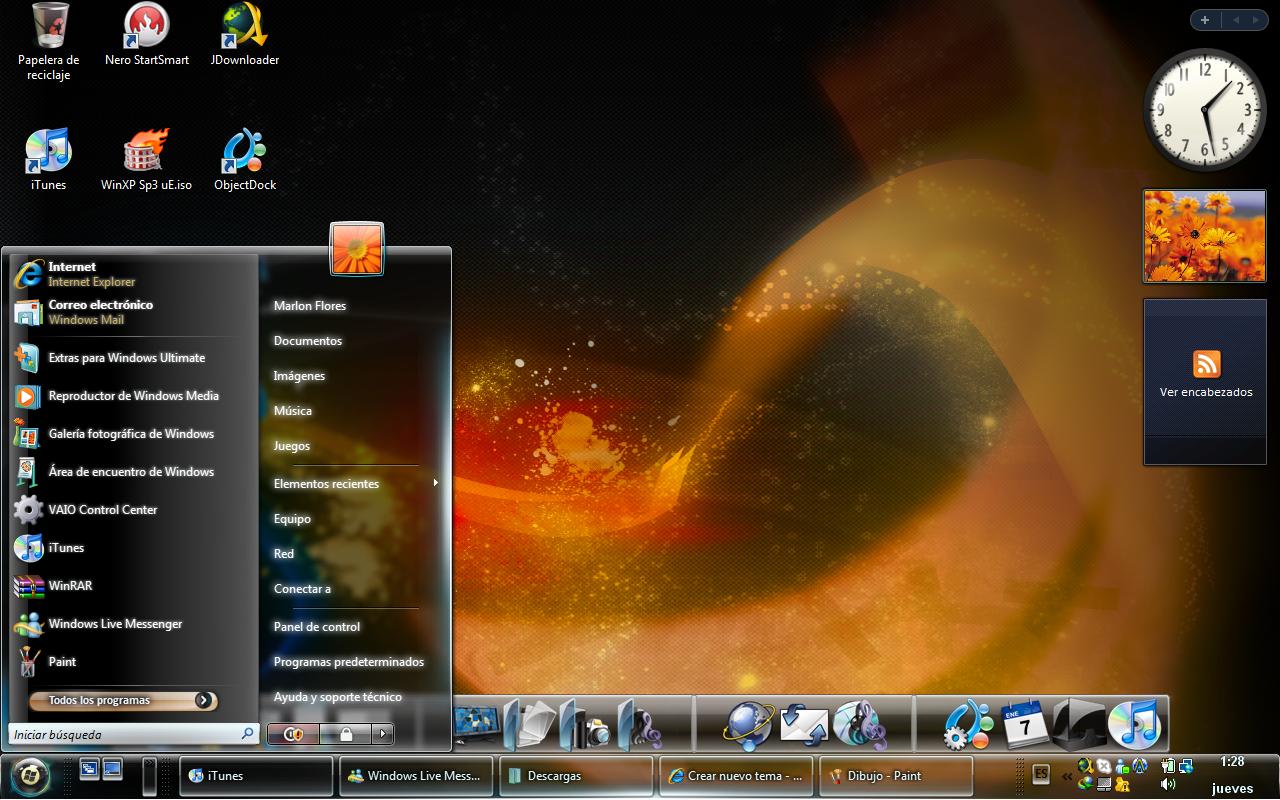
Task: Launch VAIO Control Center
Action: 133,510
